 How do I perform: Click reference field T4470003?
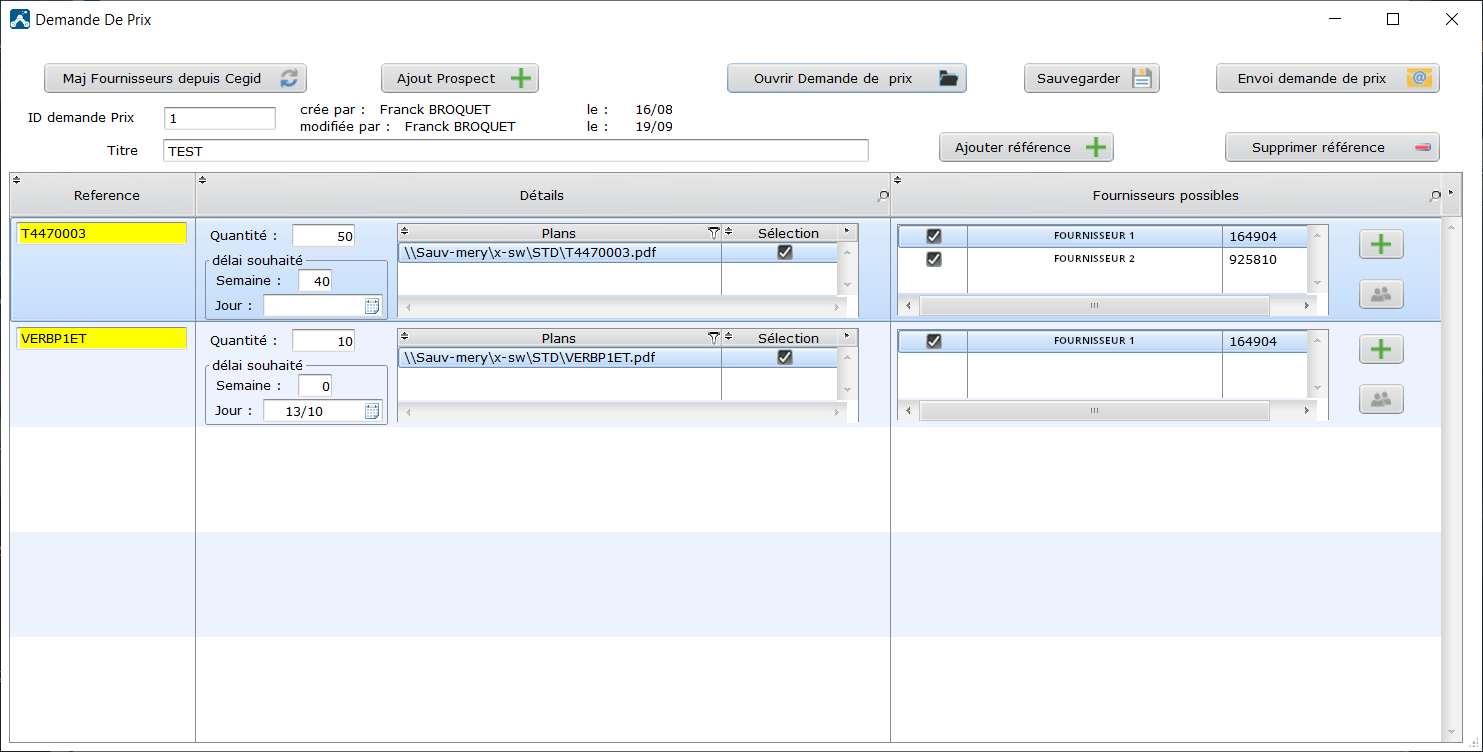[x=102, y=233]
